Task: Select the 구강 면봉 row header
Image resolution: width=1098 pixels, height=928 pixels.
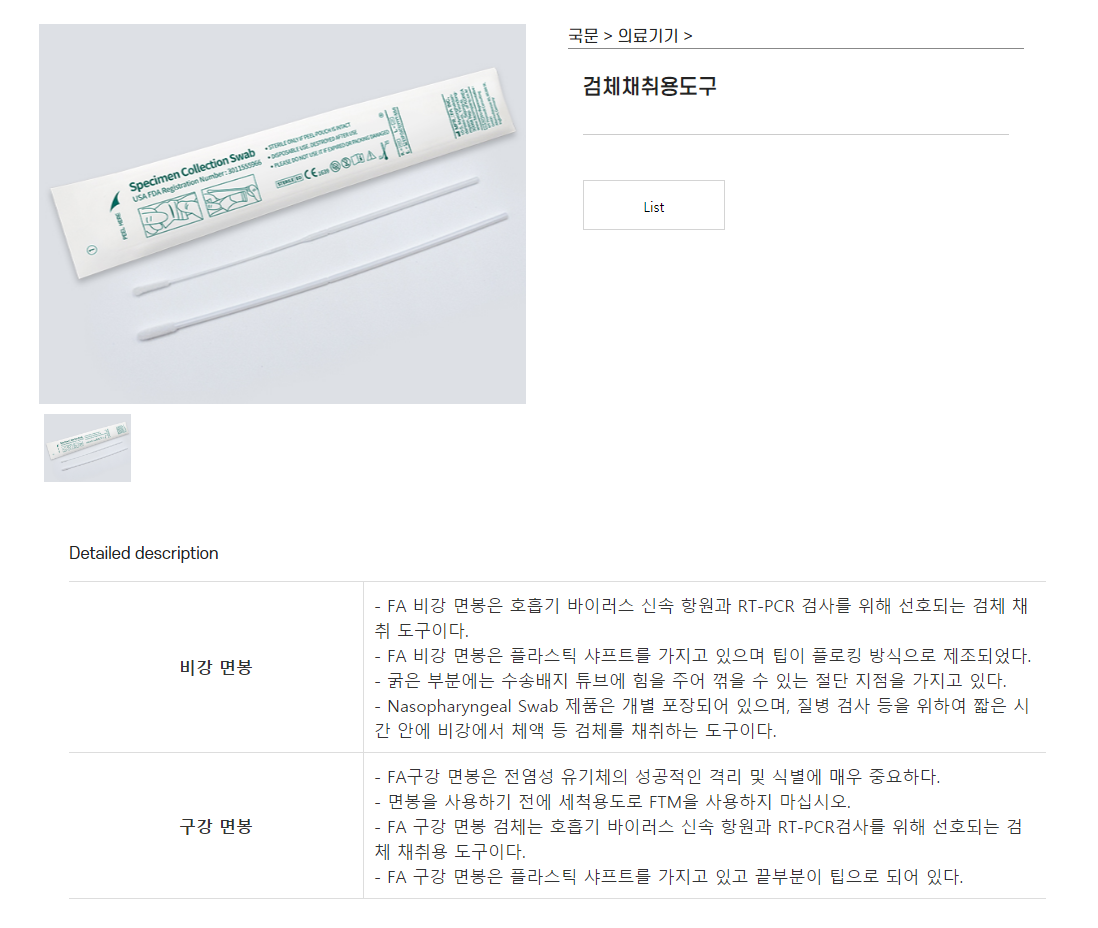Action: coord(216,826)
